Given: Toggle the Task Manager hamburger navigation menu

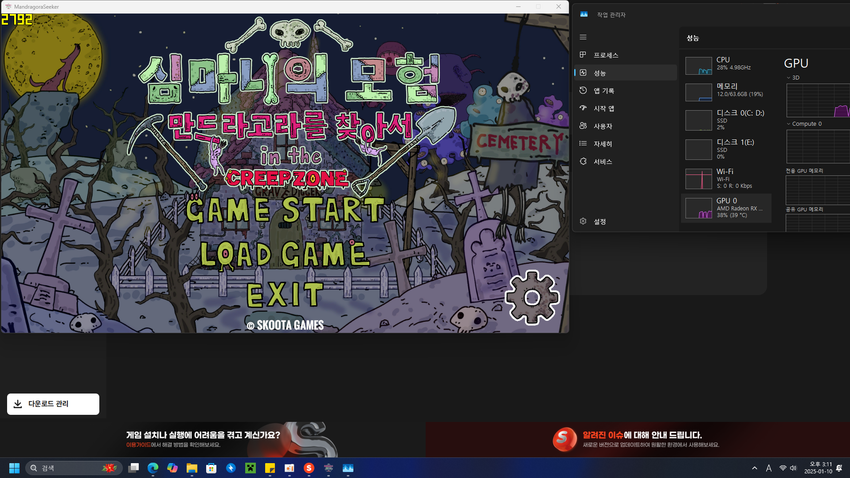Looking at the screenshot, I should click(583, 37).
